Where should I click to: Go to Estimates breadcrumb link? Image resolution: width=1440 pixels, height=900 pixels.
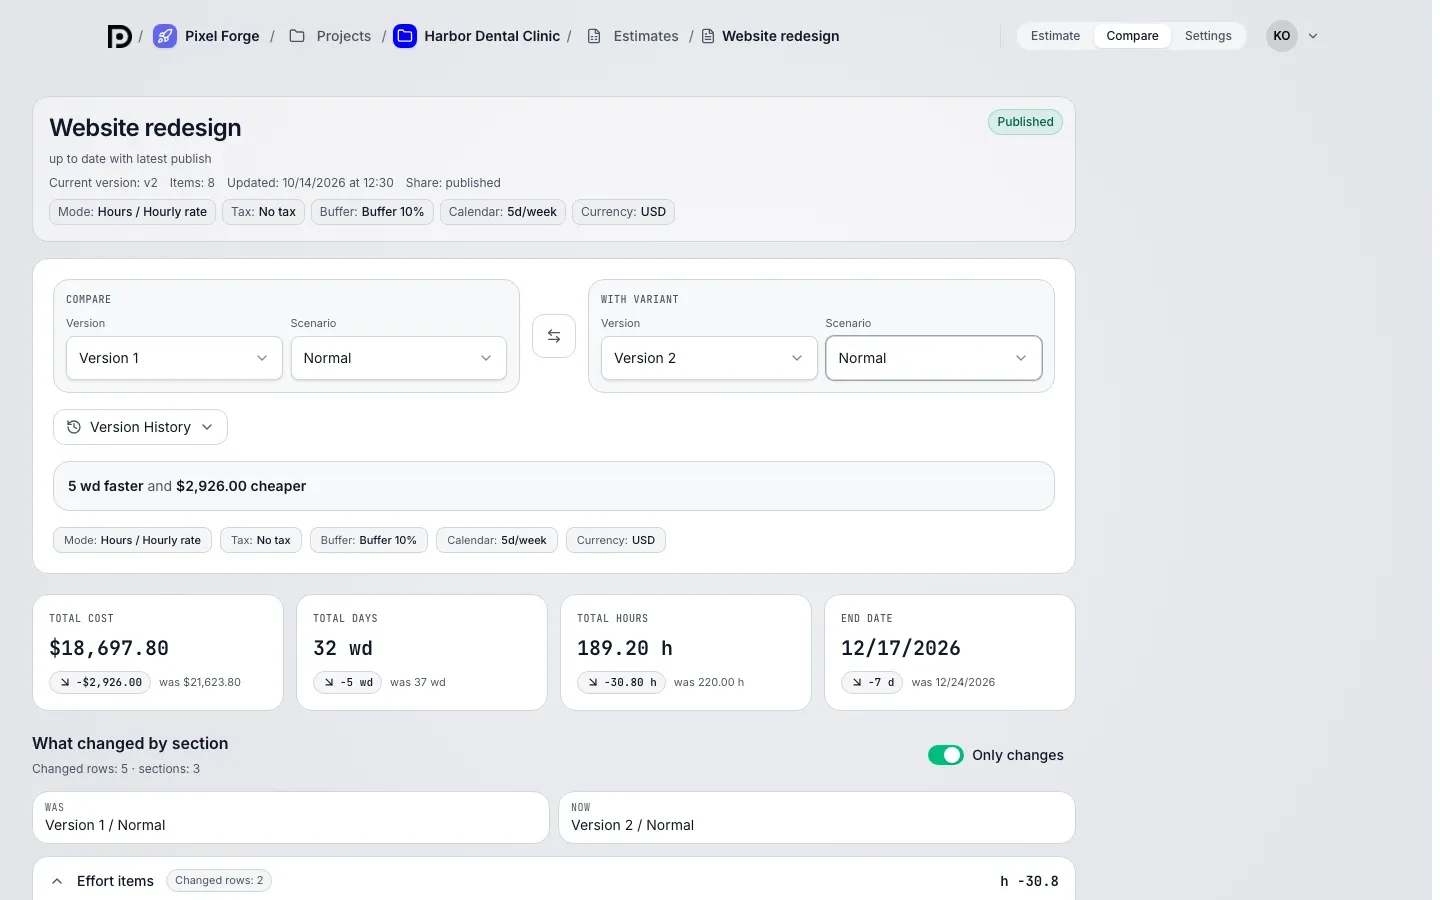(646, 36)
